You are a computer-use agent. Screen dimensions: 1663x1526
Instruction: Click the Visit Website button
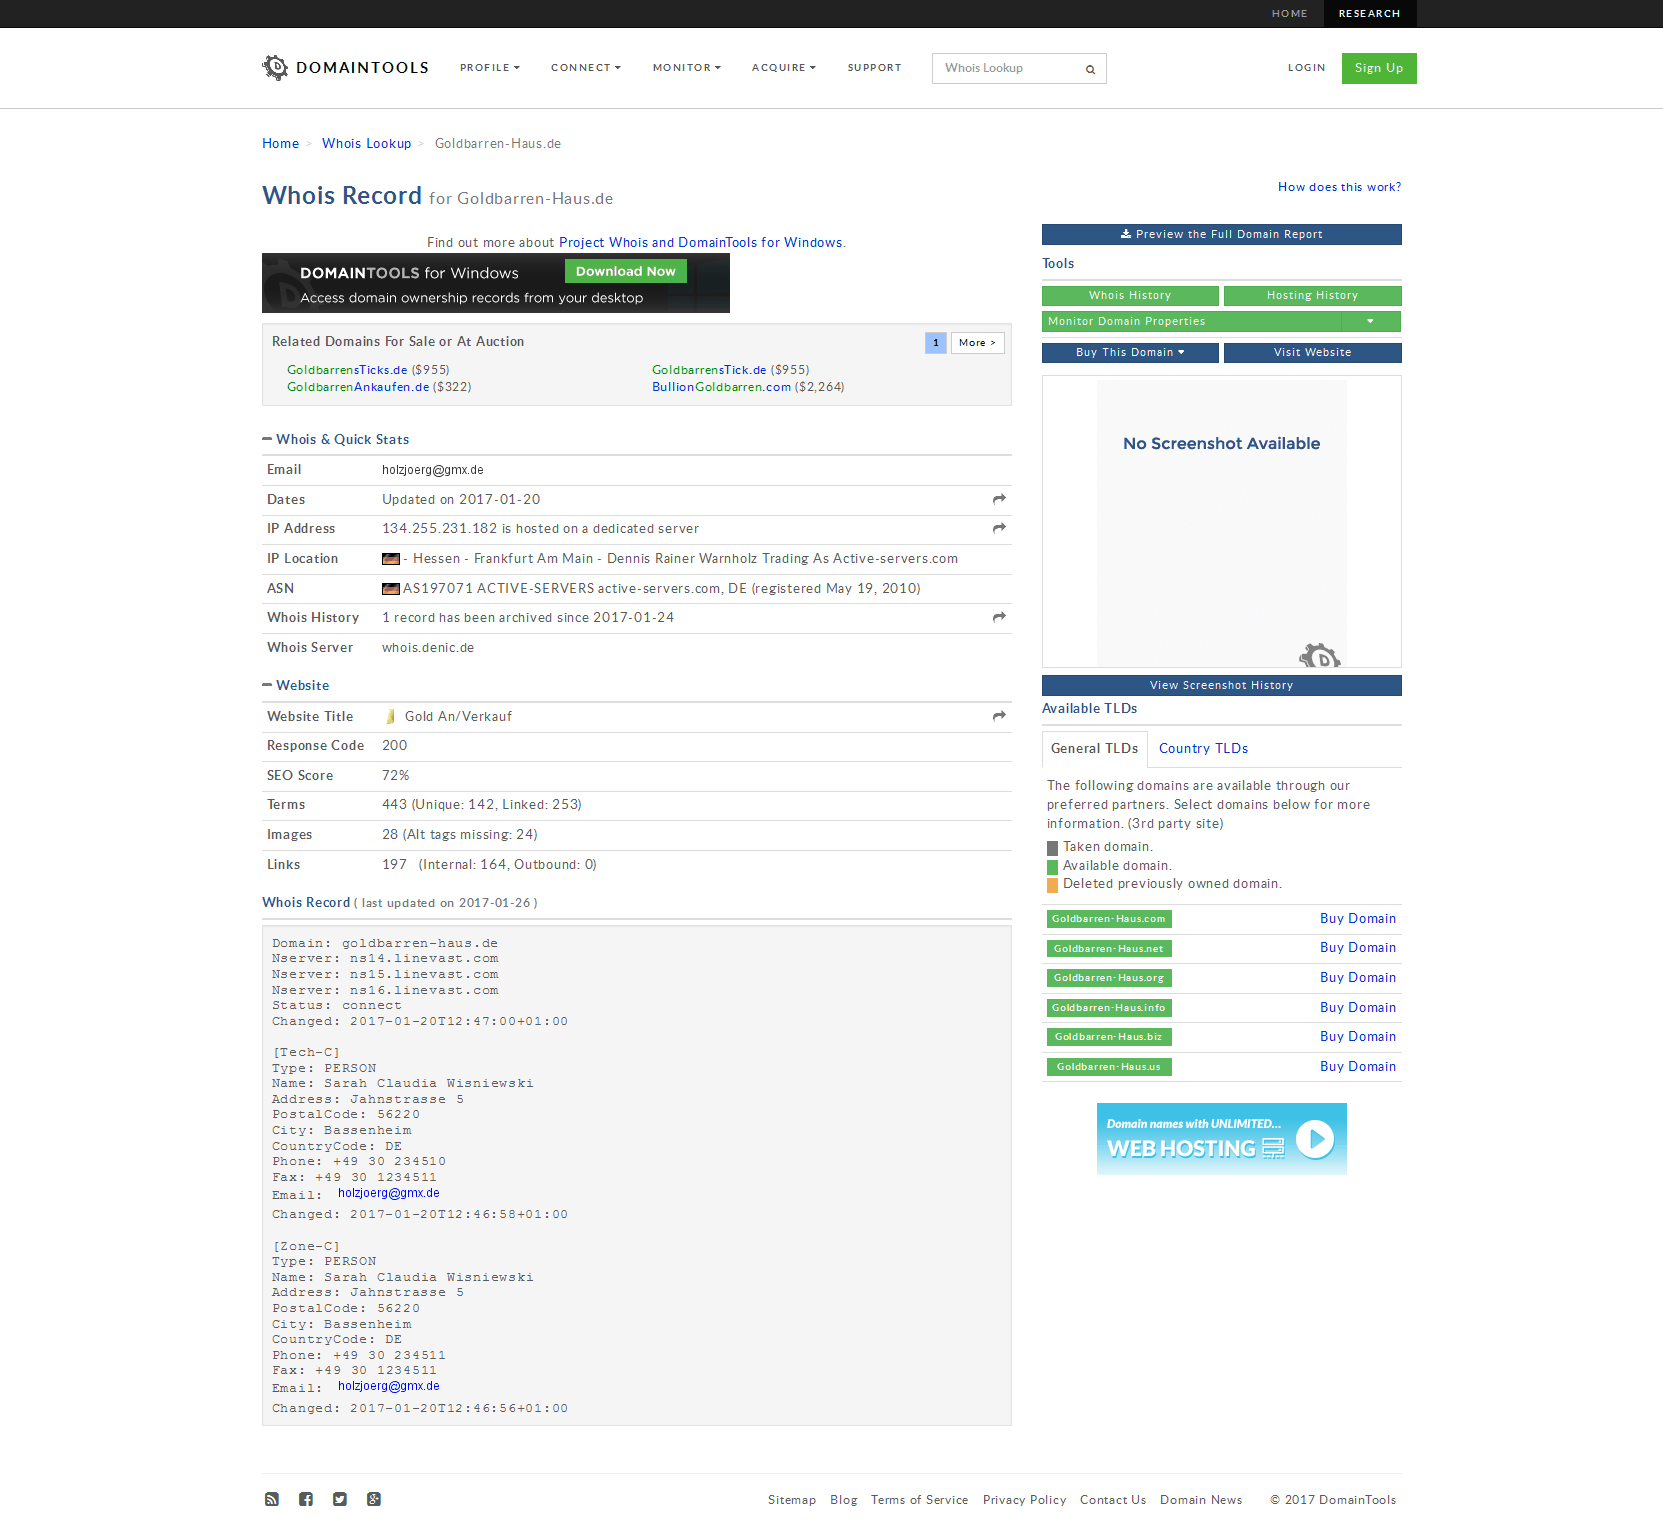1312,353
